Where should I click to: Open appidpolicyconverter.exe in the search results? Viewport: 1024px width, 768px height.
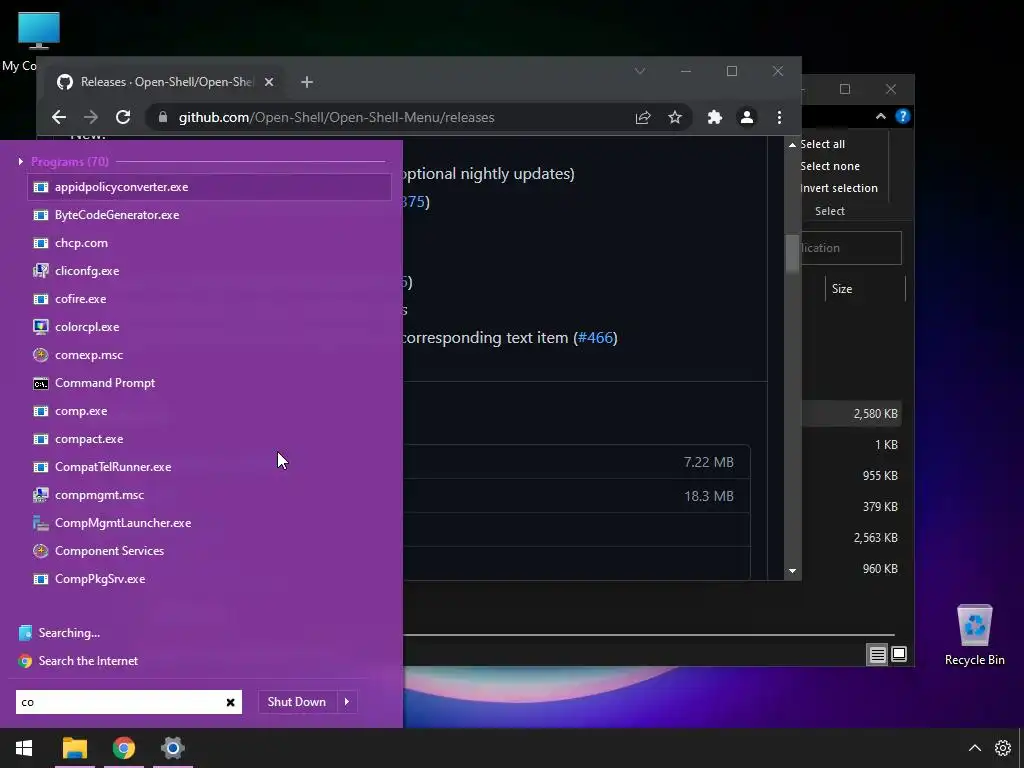click(210, 187)
